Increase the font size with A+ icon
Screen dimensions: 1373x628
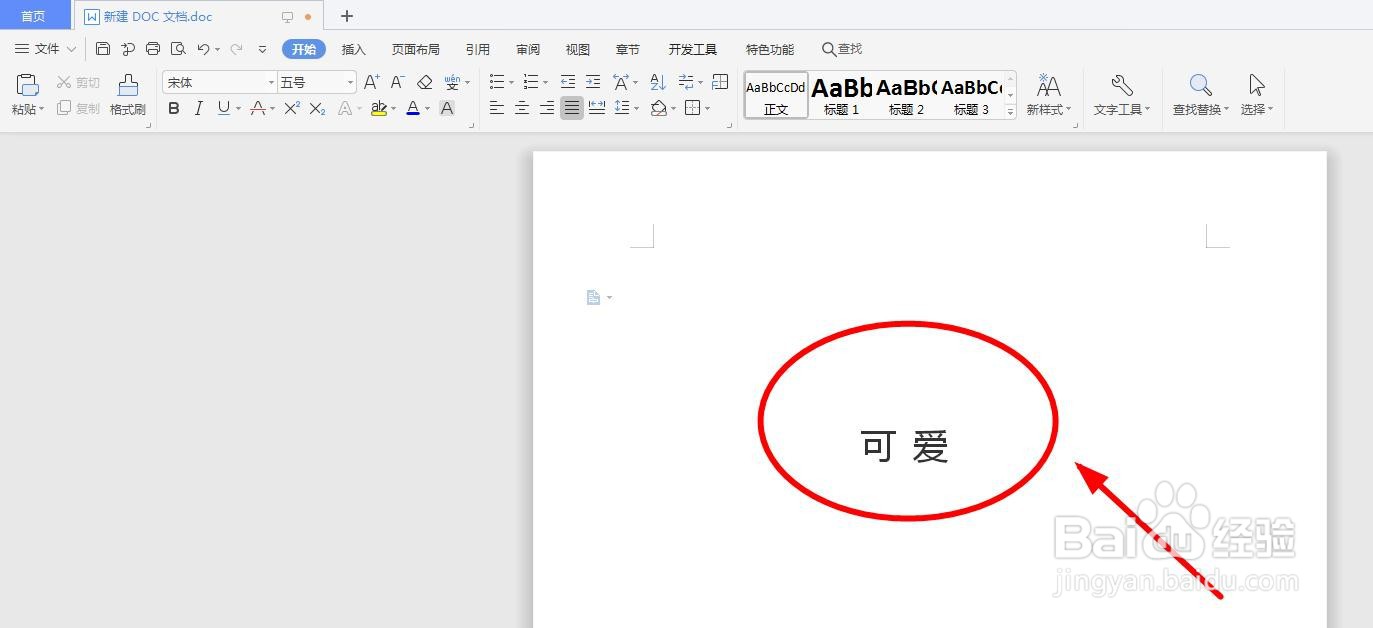[x=371, y=81]
